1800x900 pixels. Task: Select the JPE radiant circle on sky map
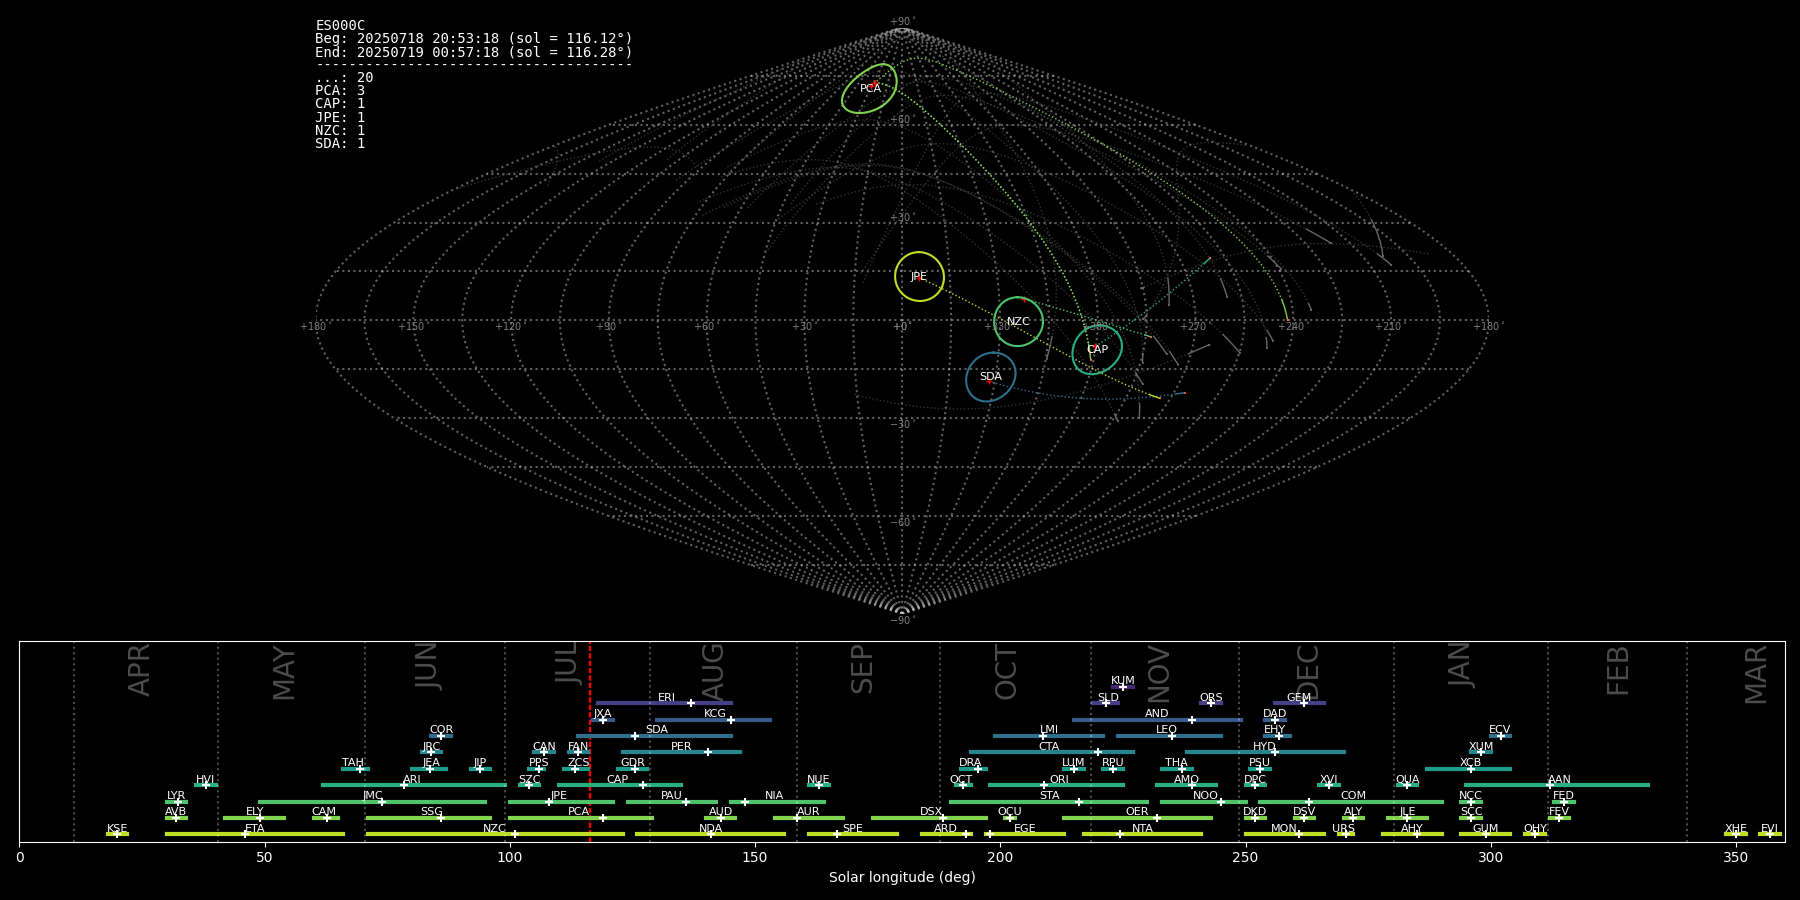919,276
